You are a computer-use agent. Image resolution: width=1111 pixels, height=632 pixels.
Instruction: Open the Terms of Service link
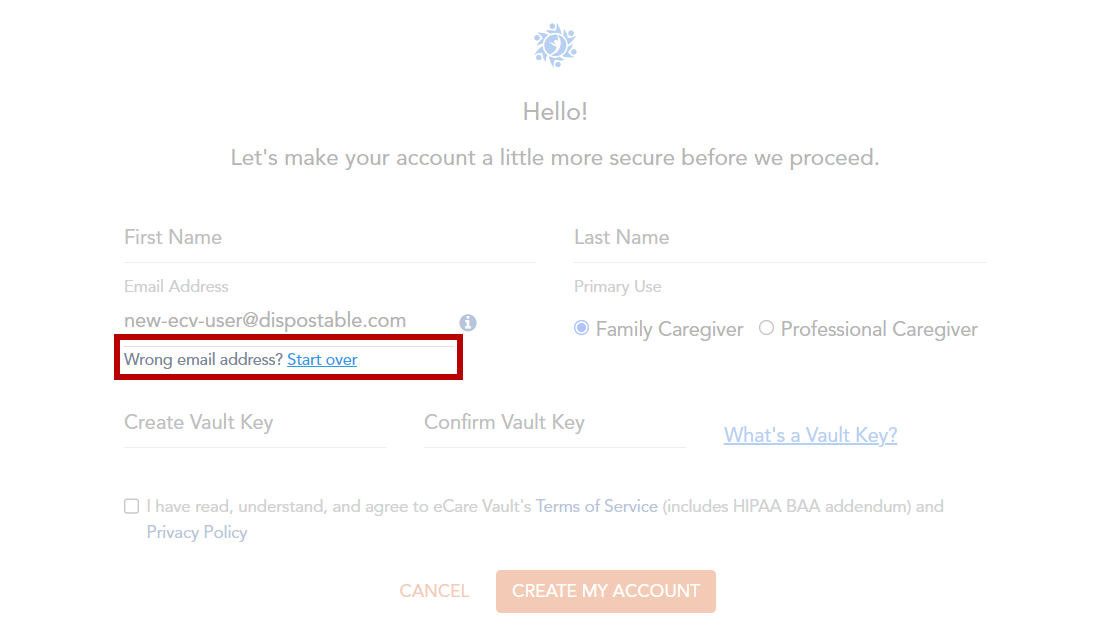597,507
